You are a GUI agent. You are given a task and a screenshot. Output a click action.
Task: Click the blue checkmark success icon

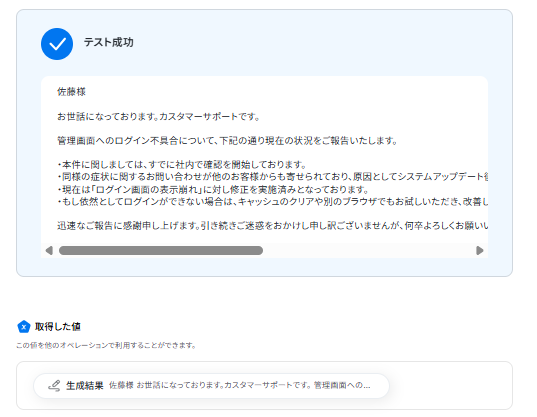click(57, 44)
